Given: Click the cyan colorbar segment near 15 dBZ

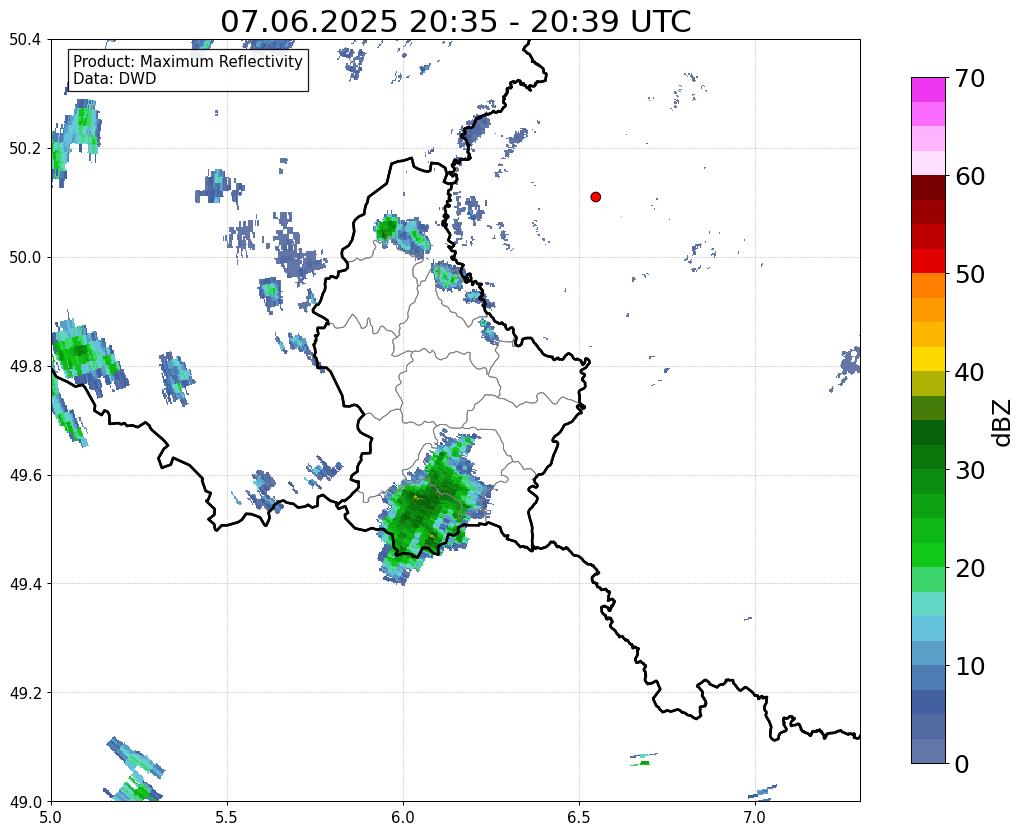Looking at the screenshot, I should tap(928, 604).
